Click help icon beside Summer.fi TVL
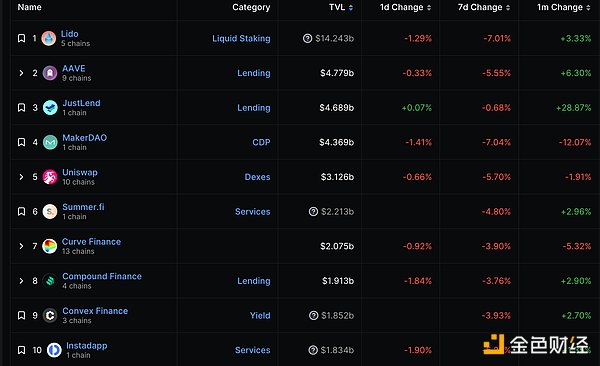 click(x=313, y=211)
